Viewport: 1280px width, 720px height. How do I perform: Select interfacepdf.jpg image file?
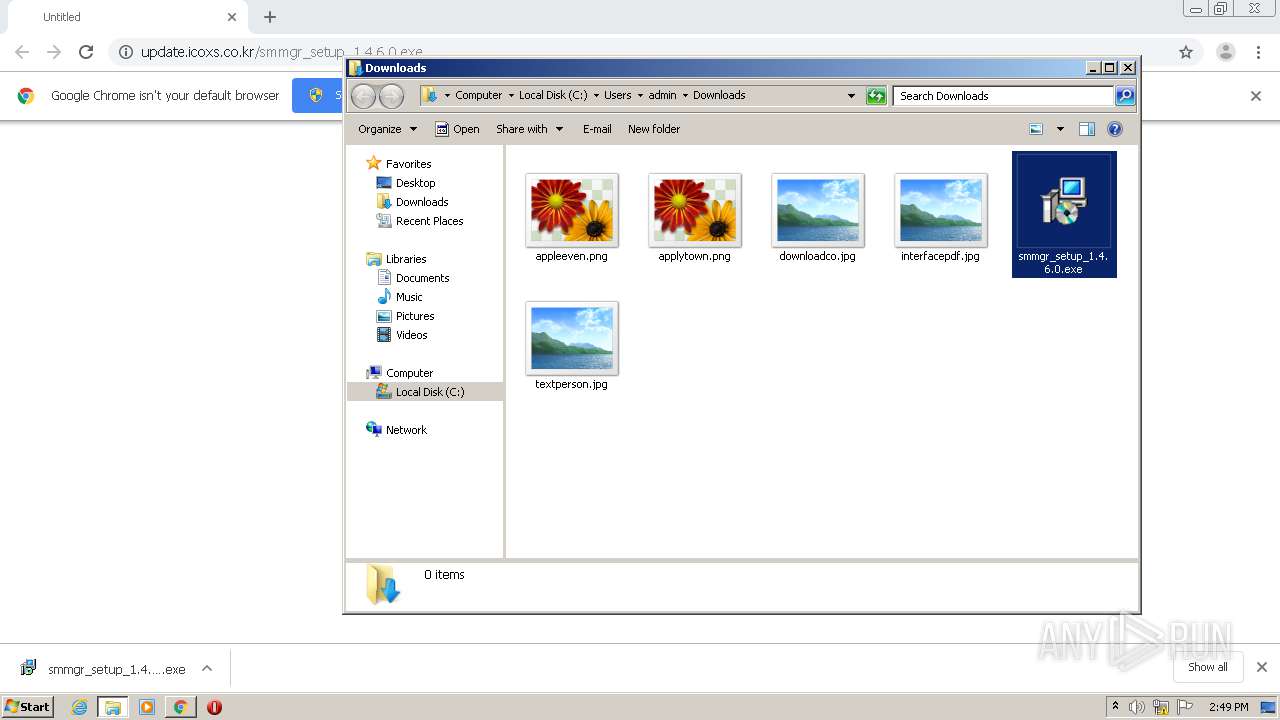tap(941, 210)
